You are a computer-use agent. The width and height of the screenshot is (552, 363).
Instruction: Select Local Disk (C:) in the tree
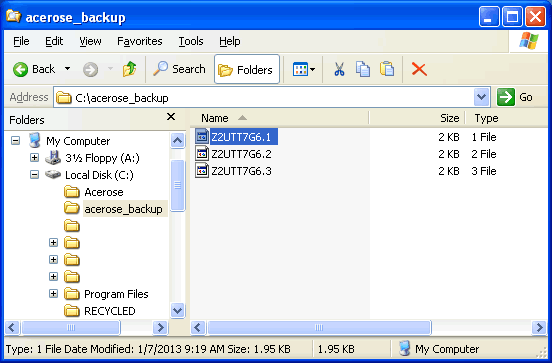click(x=99, y=175)
